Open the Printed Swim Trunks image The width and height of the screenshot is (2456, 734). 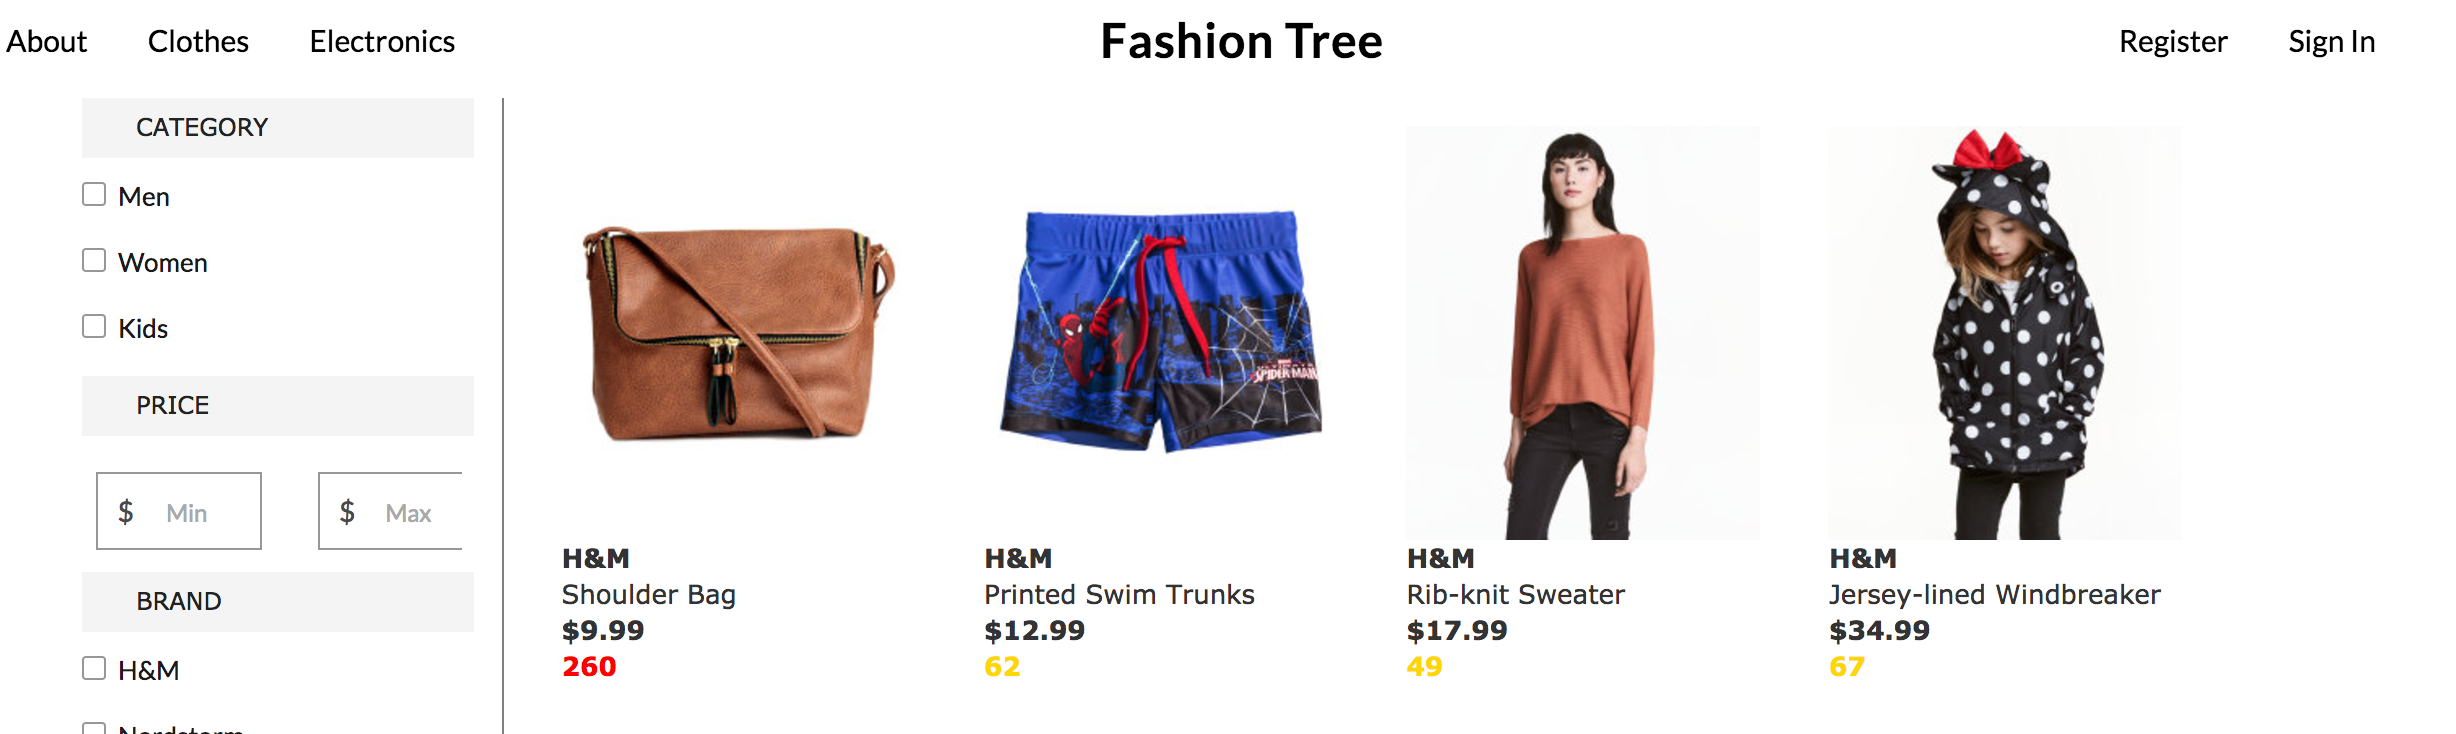pos(1160,333)
